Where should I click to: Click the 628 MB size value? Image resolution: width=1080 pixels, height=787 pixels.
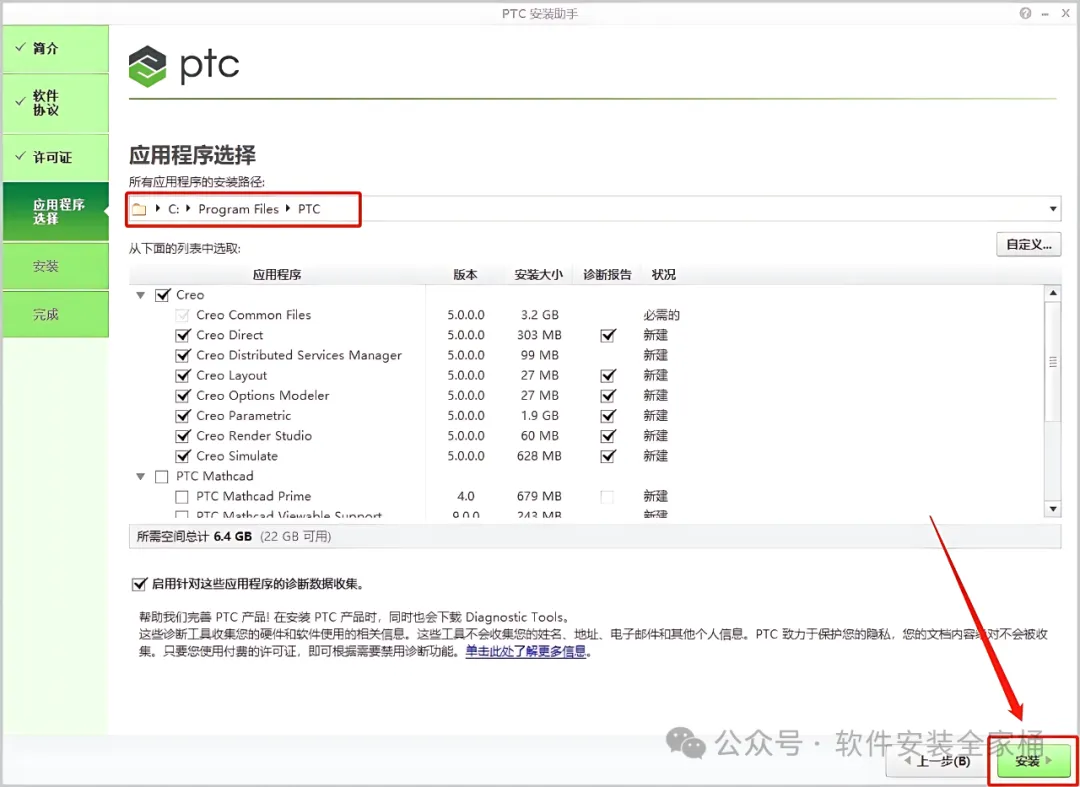coord(539,457)
